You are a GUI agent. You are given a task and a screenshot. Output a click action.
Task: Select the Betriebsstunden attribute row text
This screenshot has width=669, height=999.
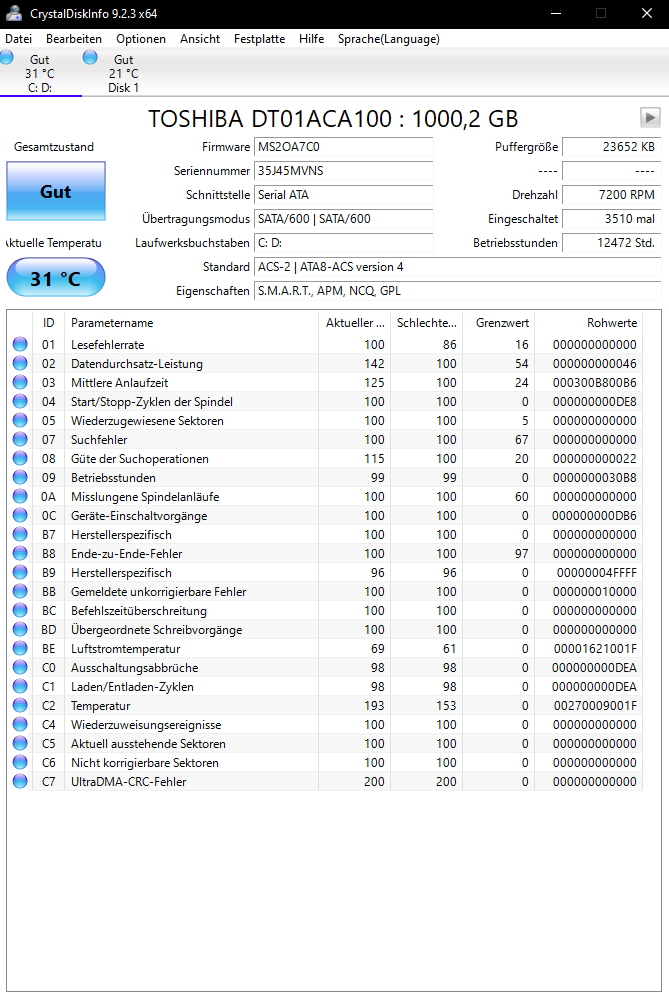point(113,478)
